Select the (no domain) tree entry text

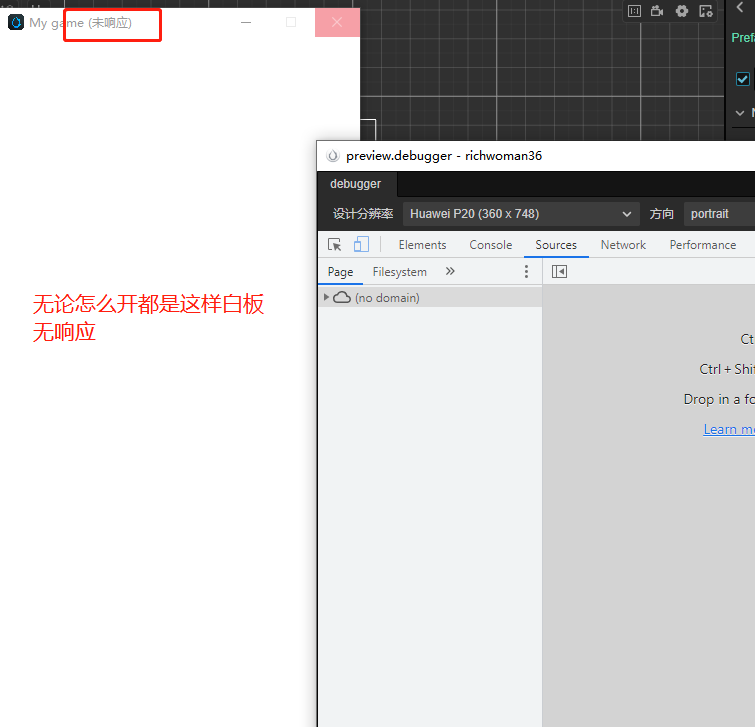387,298
